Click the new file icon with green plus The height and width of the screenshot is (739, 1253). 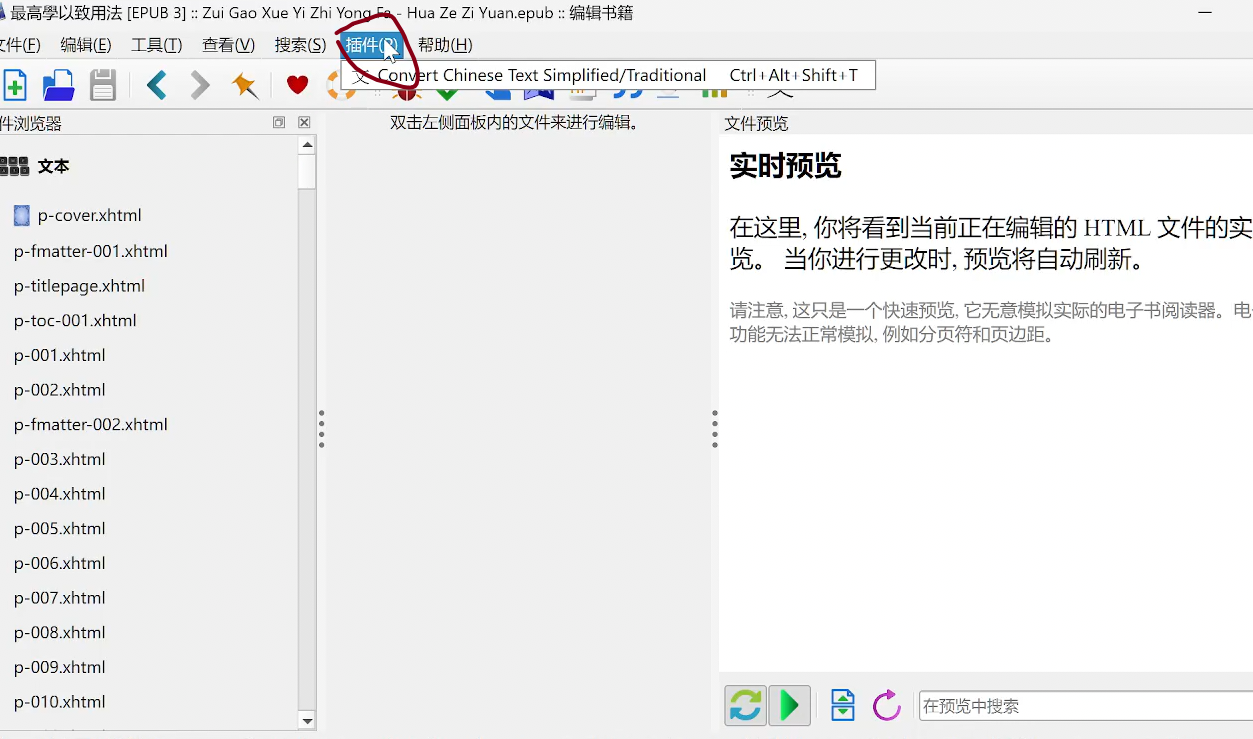coord(14,85)
